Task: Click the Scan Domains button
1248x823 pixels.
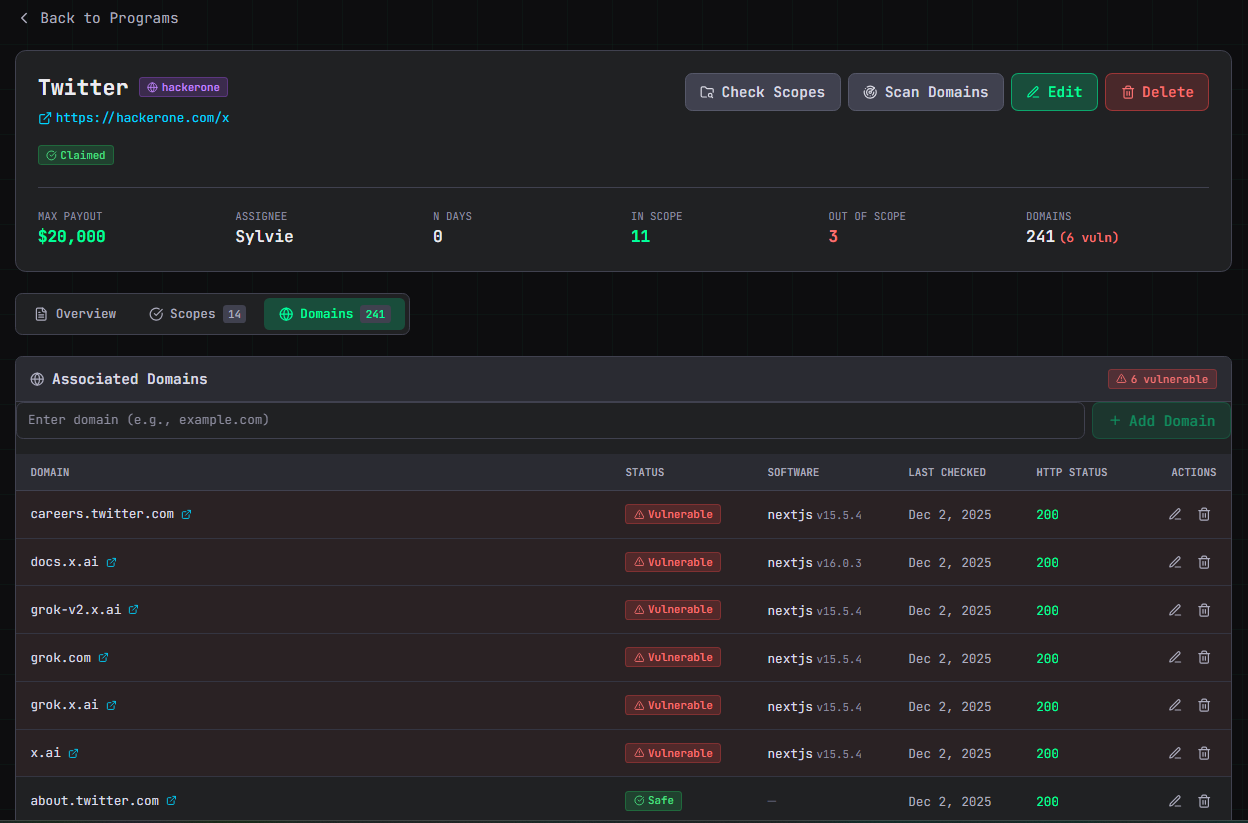Action: [x=926, y=92]
